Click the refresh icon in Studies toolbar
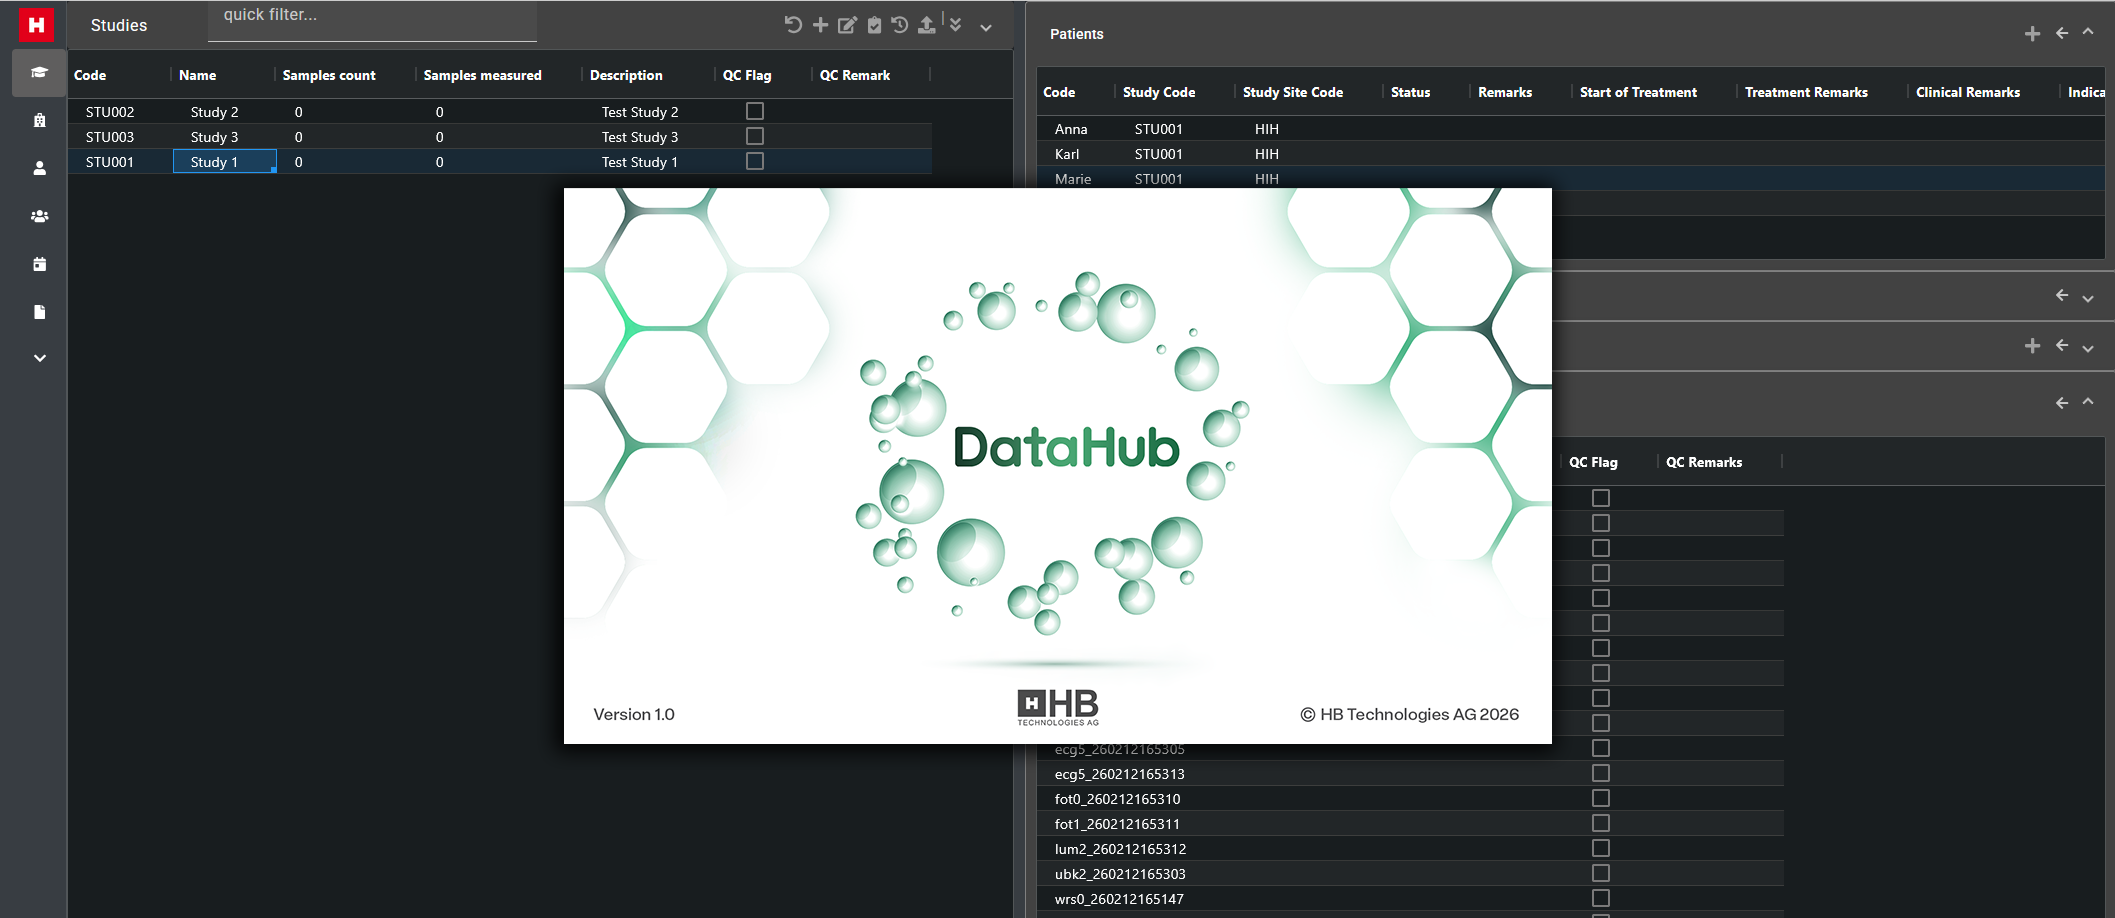The width and height of the screenshot is (2115, 918). point(793,25)
